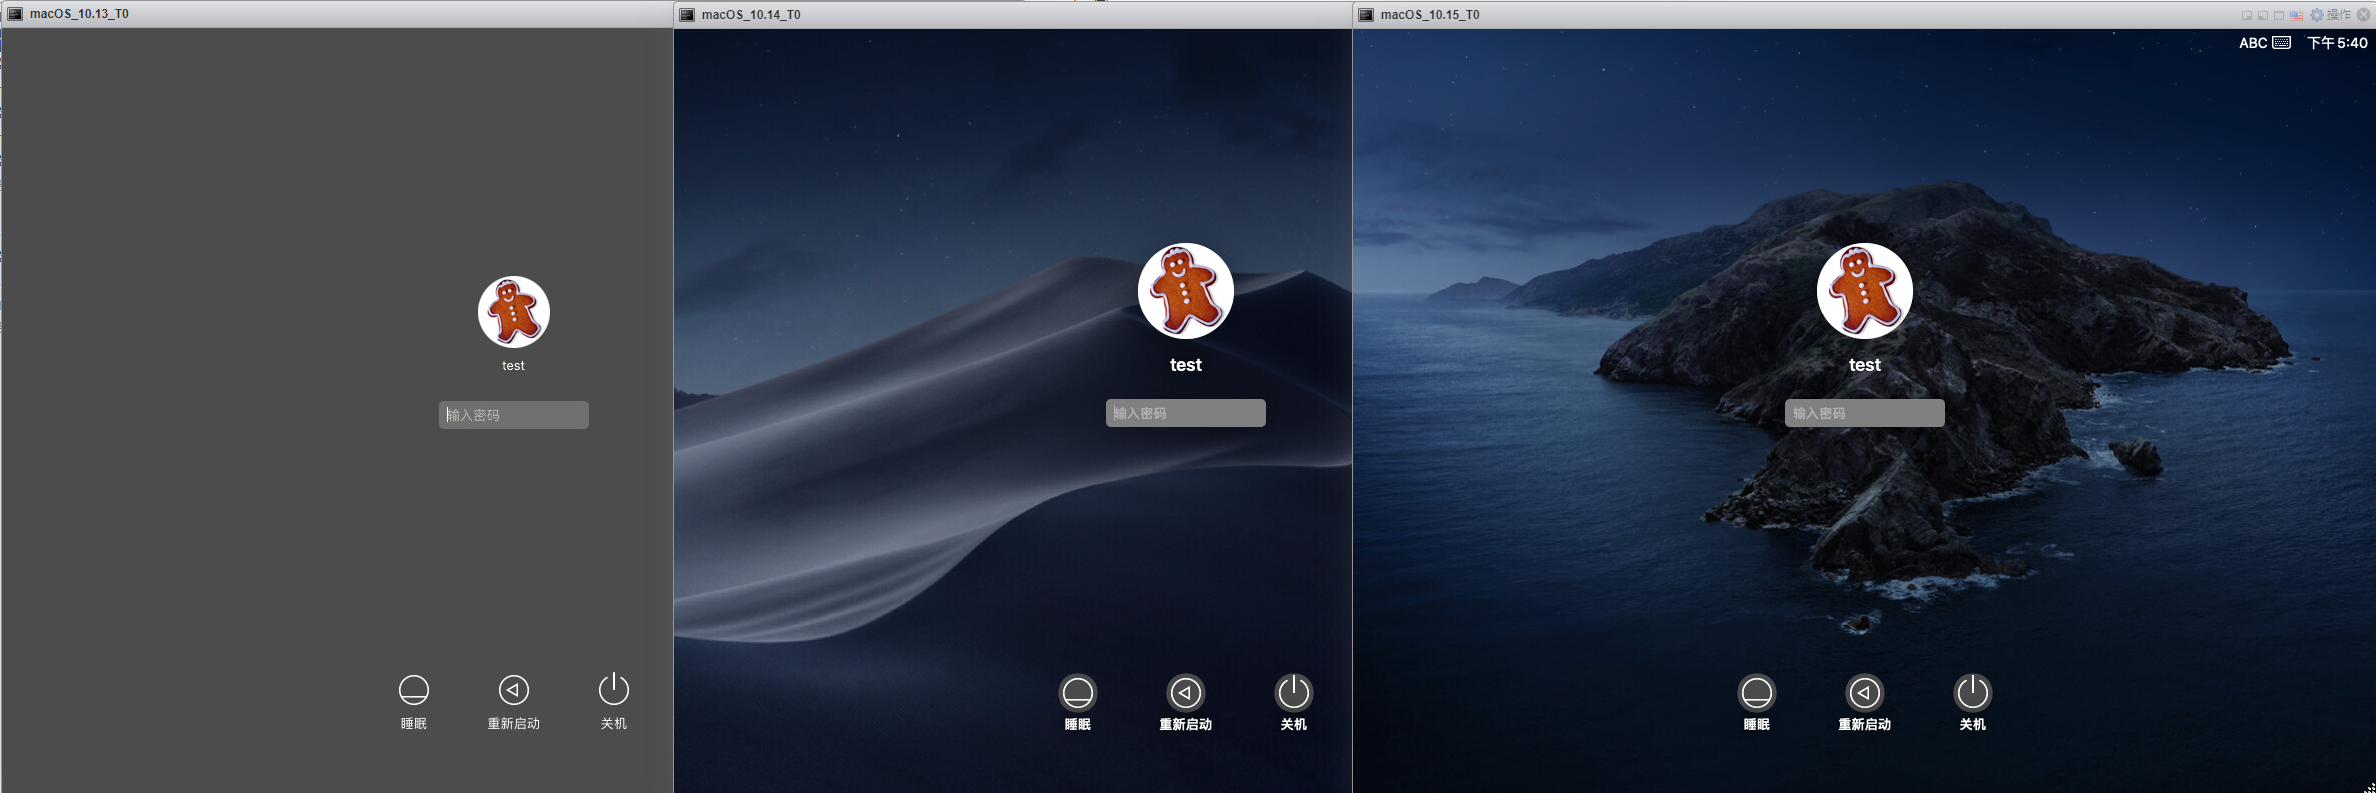Close the macOS_10.15_T0 console window
Viewport: 2376px width, 793px height.
(x=2363, y=15)
